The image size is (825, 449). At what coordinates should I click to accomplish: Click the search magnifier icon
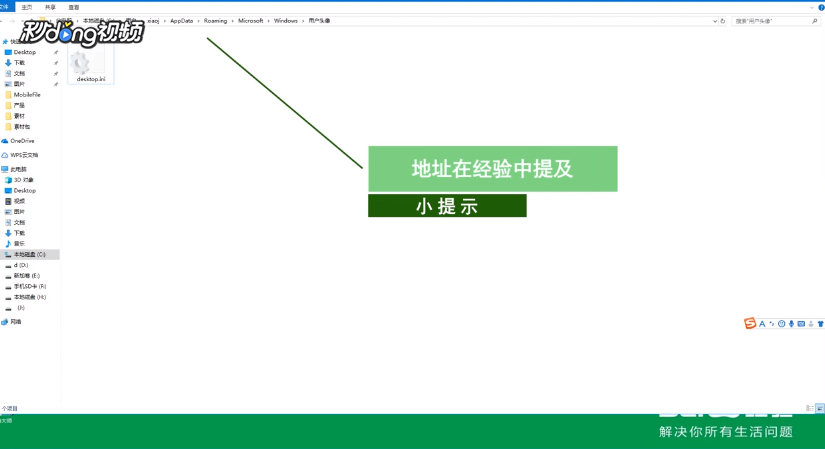point(814,21)
